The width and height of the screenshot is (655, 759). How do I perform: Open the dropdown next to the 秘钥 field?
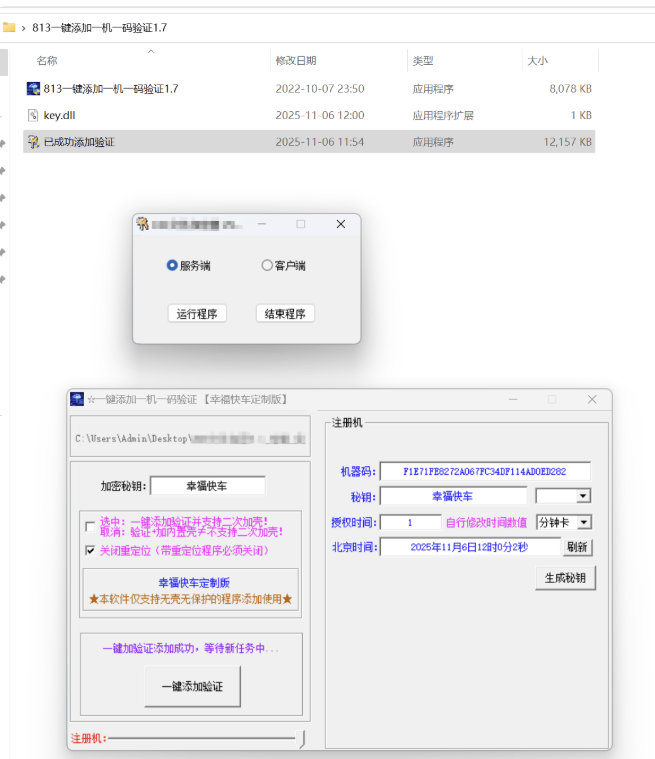click(x=583, y=496)
